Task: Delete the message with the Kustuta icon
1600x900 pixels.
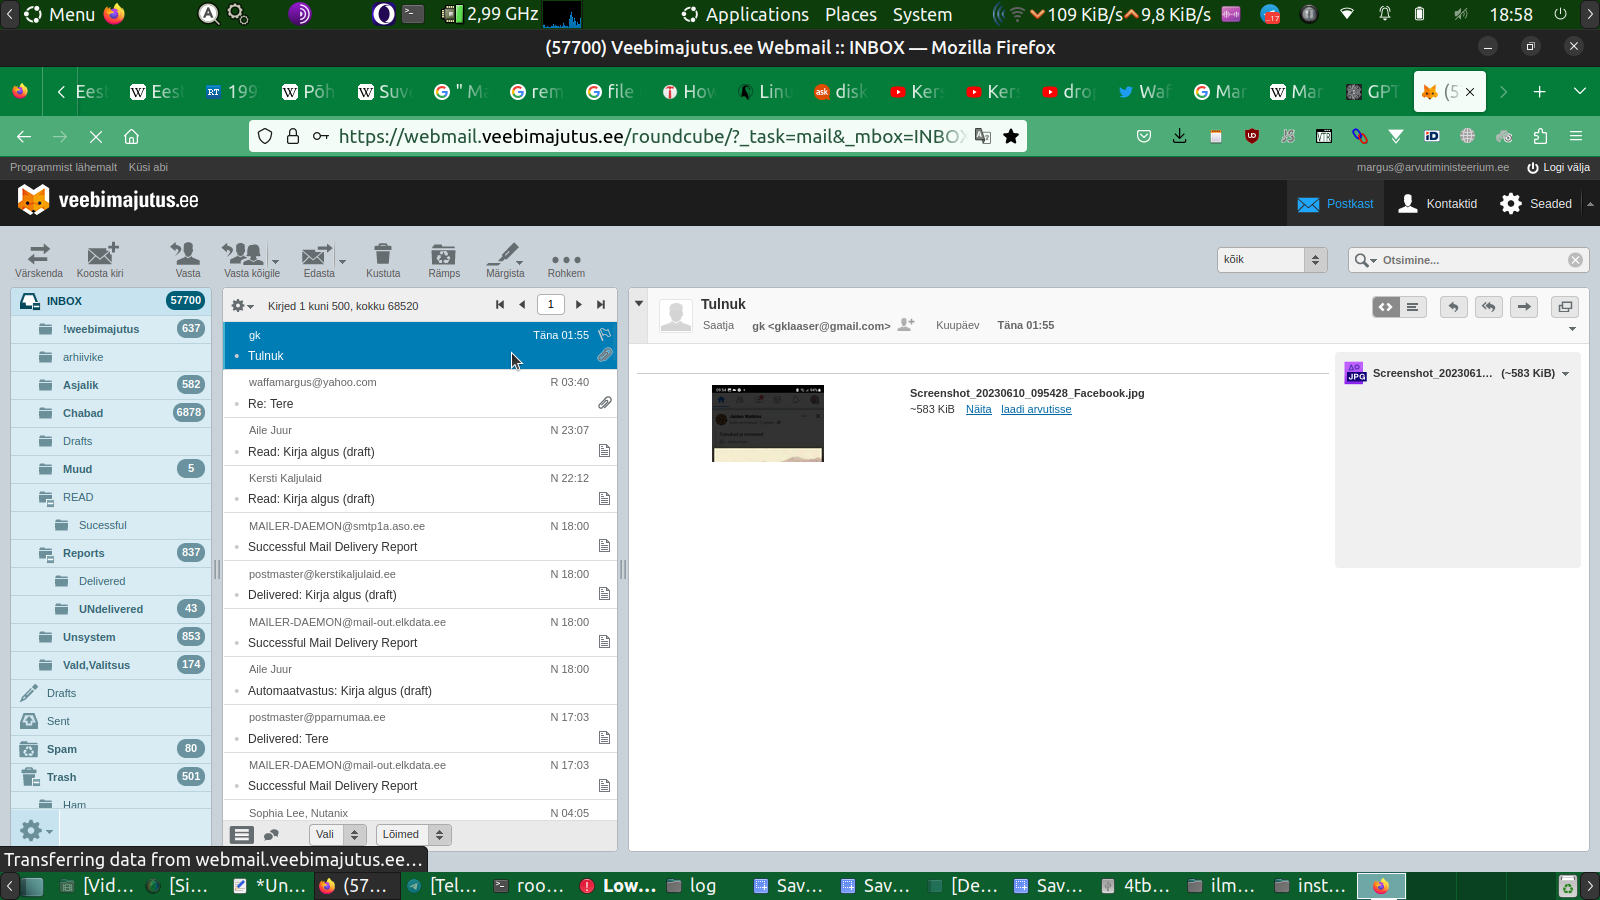Action: [383, 260]
